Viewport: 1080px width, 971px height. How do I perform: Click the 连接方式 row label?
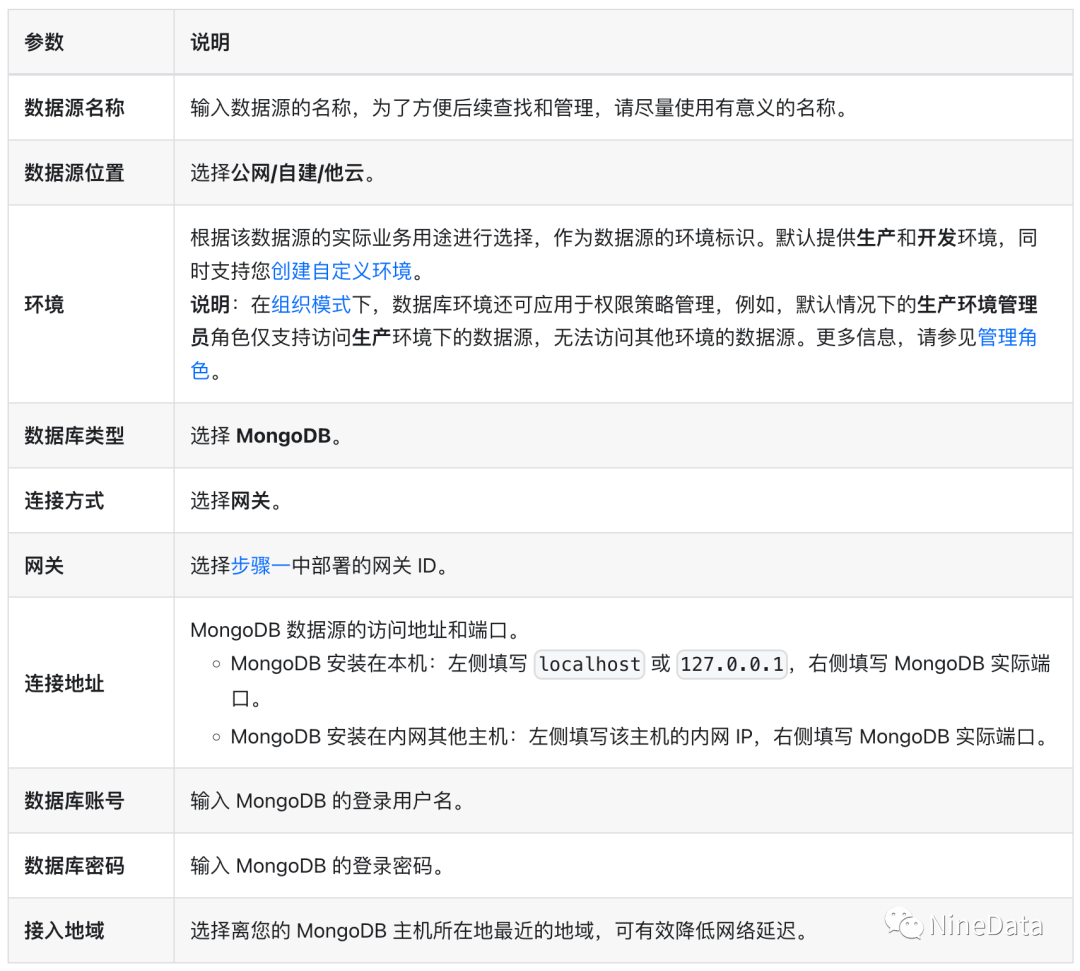(64, 500)
